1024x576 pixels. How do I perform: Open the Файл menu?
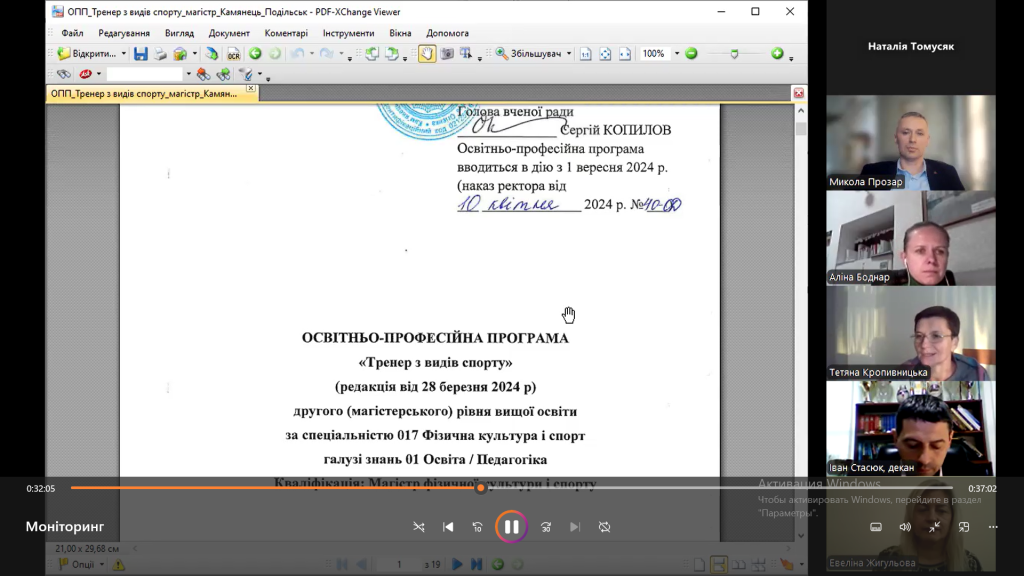click(x=72, y=33)
